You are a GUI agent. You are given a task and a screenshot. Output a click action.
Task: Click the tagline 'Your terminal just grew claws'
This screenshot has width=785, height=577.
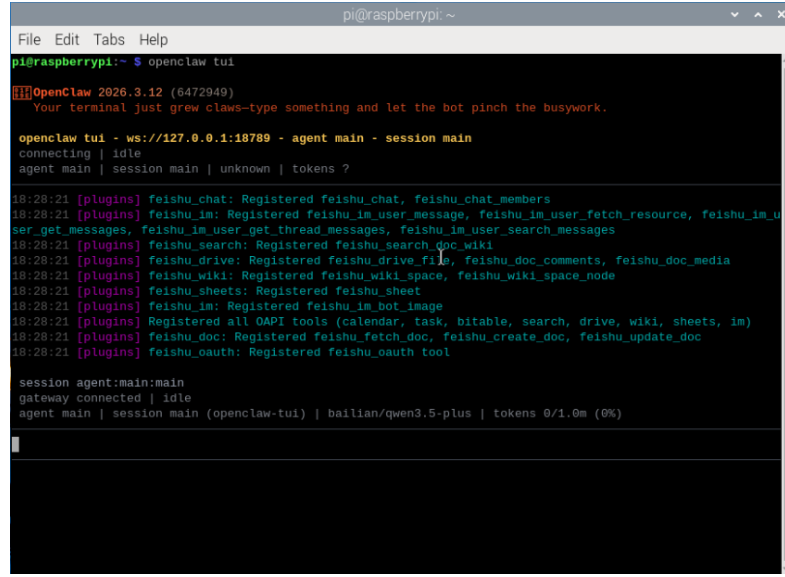point(137,108)
